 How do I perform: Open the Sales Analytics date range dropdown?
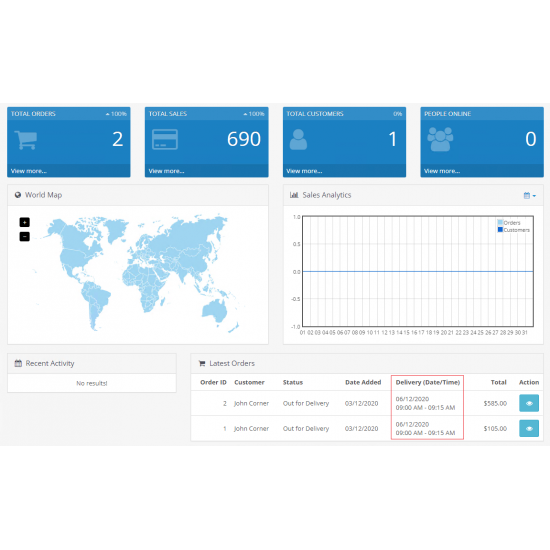pyautogui.click(x=530, y=196)
